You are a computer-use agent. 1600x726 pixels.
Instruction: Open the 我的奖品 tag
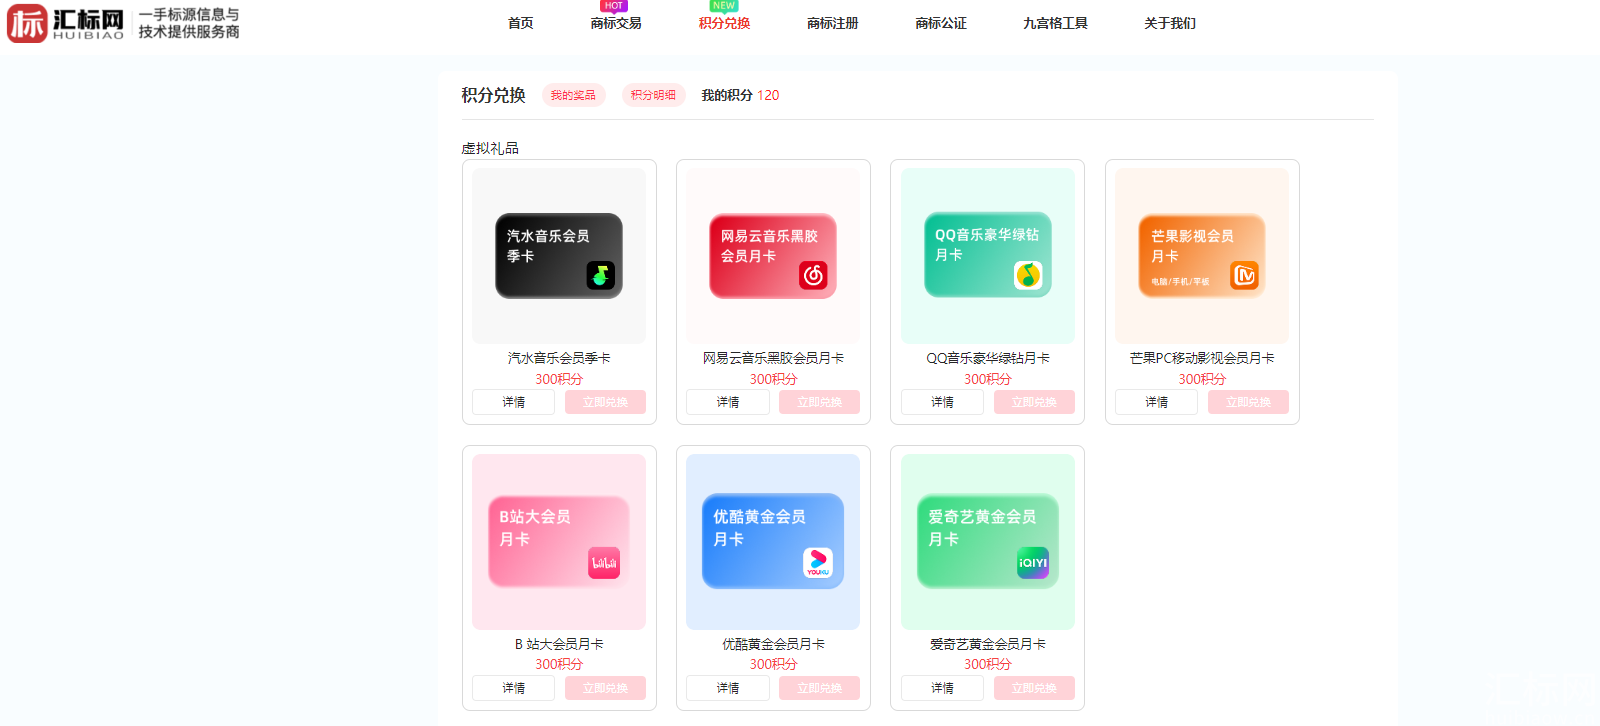click(573, 95)
